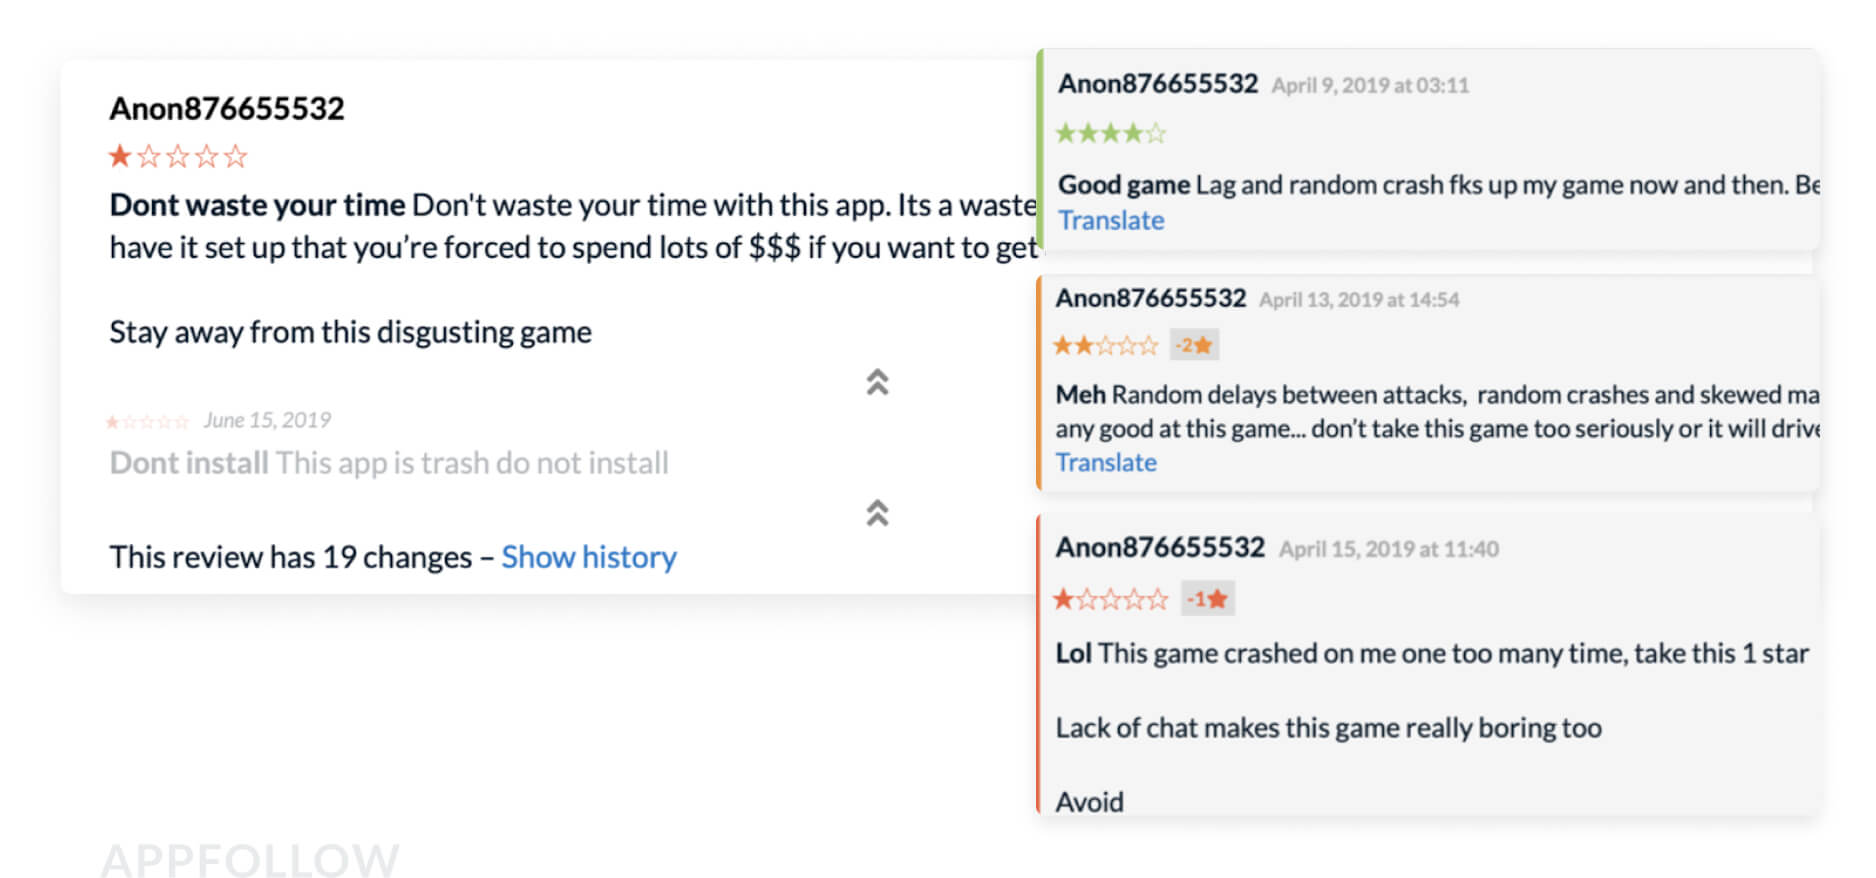The image size is (1876, 878).
Task: Click the -1 star change badge
Action: (x=1207, y=599)
